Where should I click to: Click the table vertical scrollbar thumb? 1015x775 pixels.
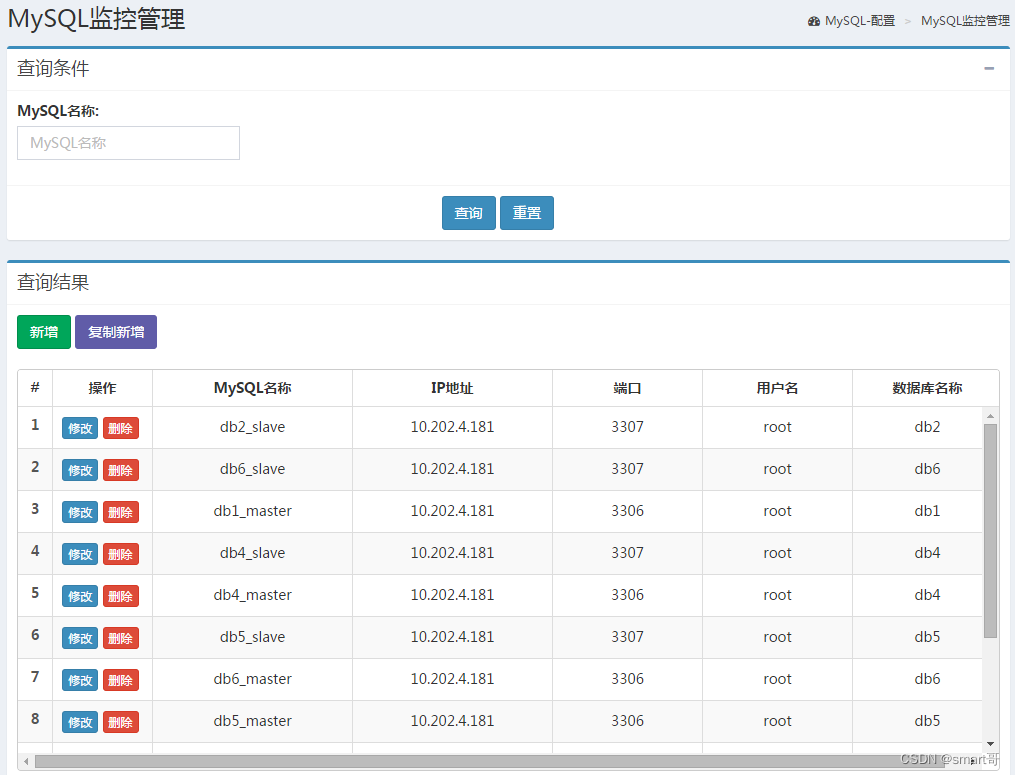pos(990,531)
